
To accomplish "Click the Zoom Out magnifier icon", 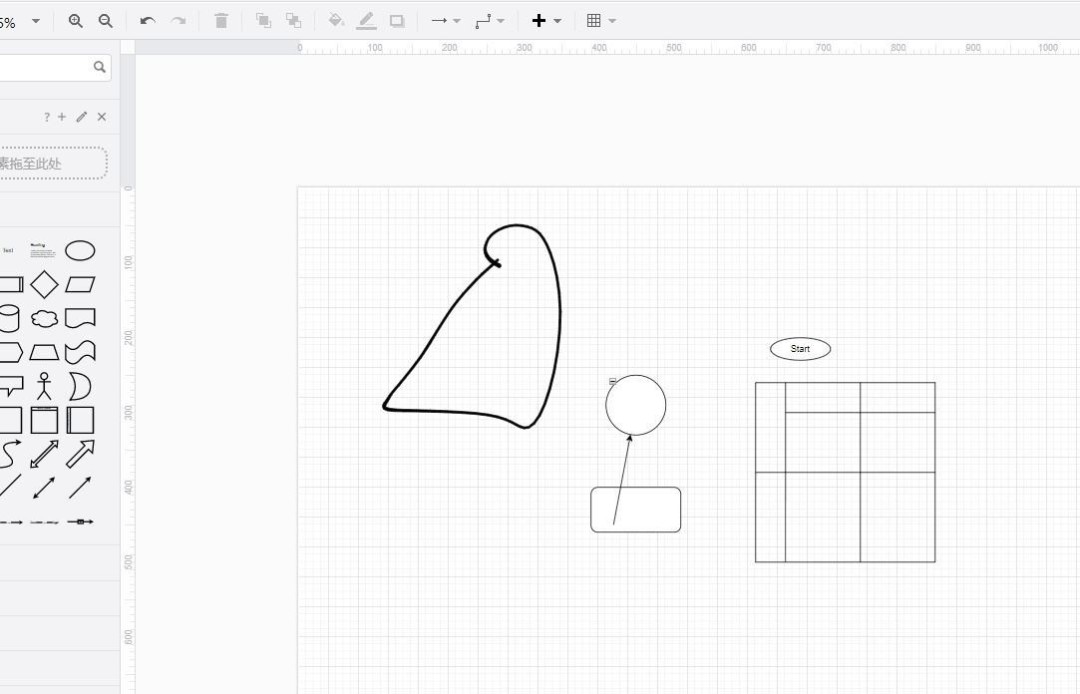I will click(x=105, y=20).
